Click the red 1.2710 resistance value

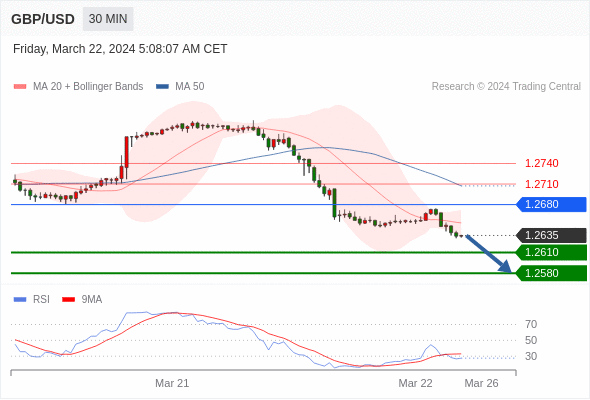click(x=541, y=184)
